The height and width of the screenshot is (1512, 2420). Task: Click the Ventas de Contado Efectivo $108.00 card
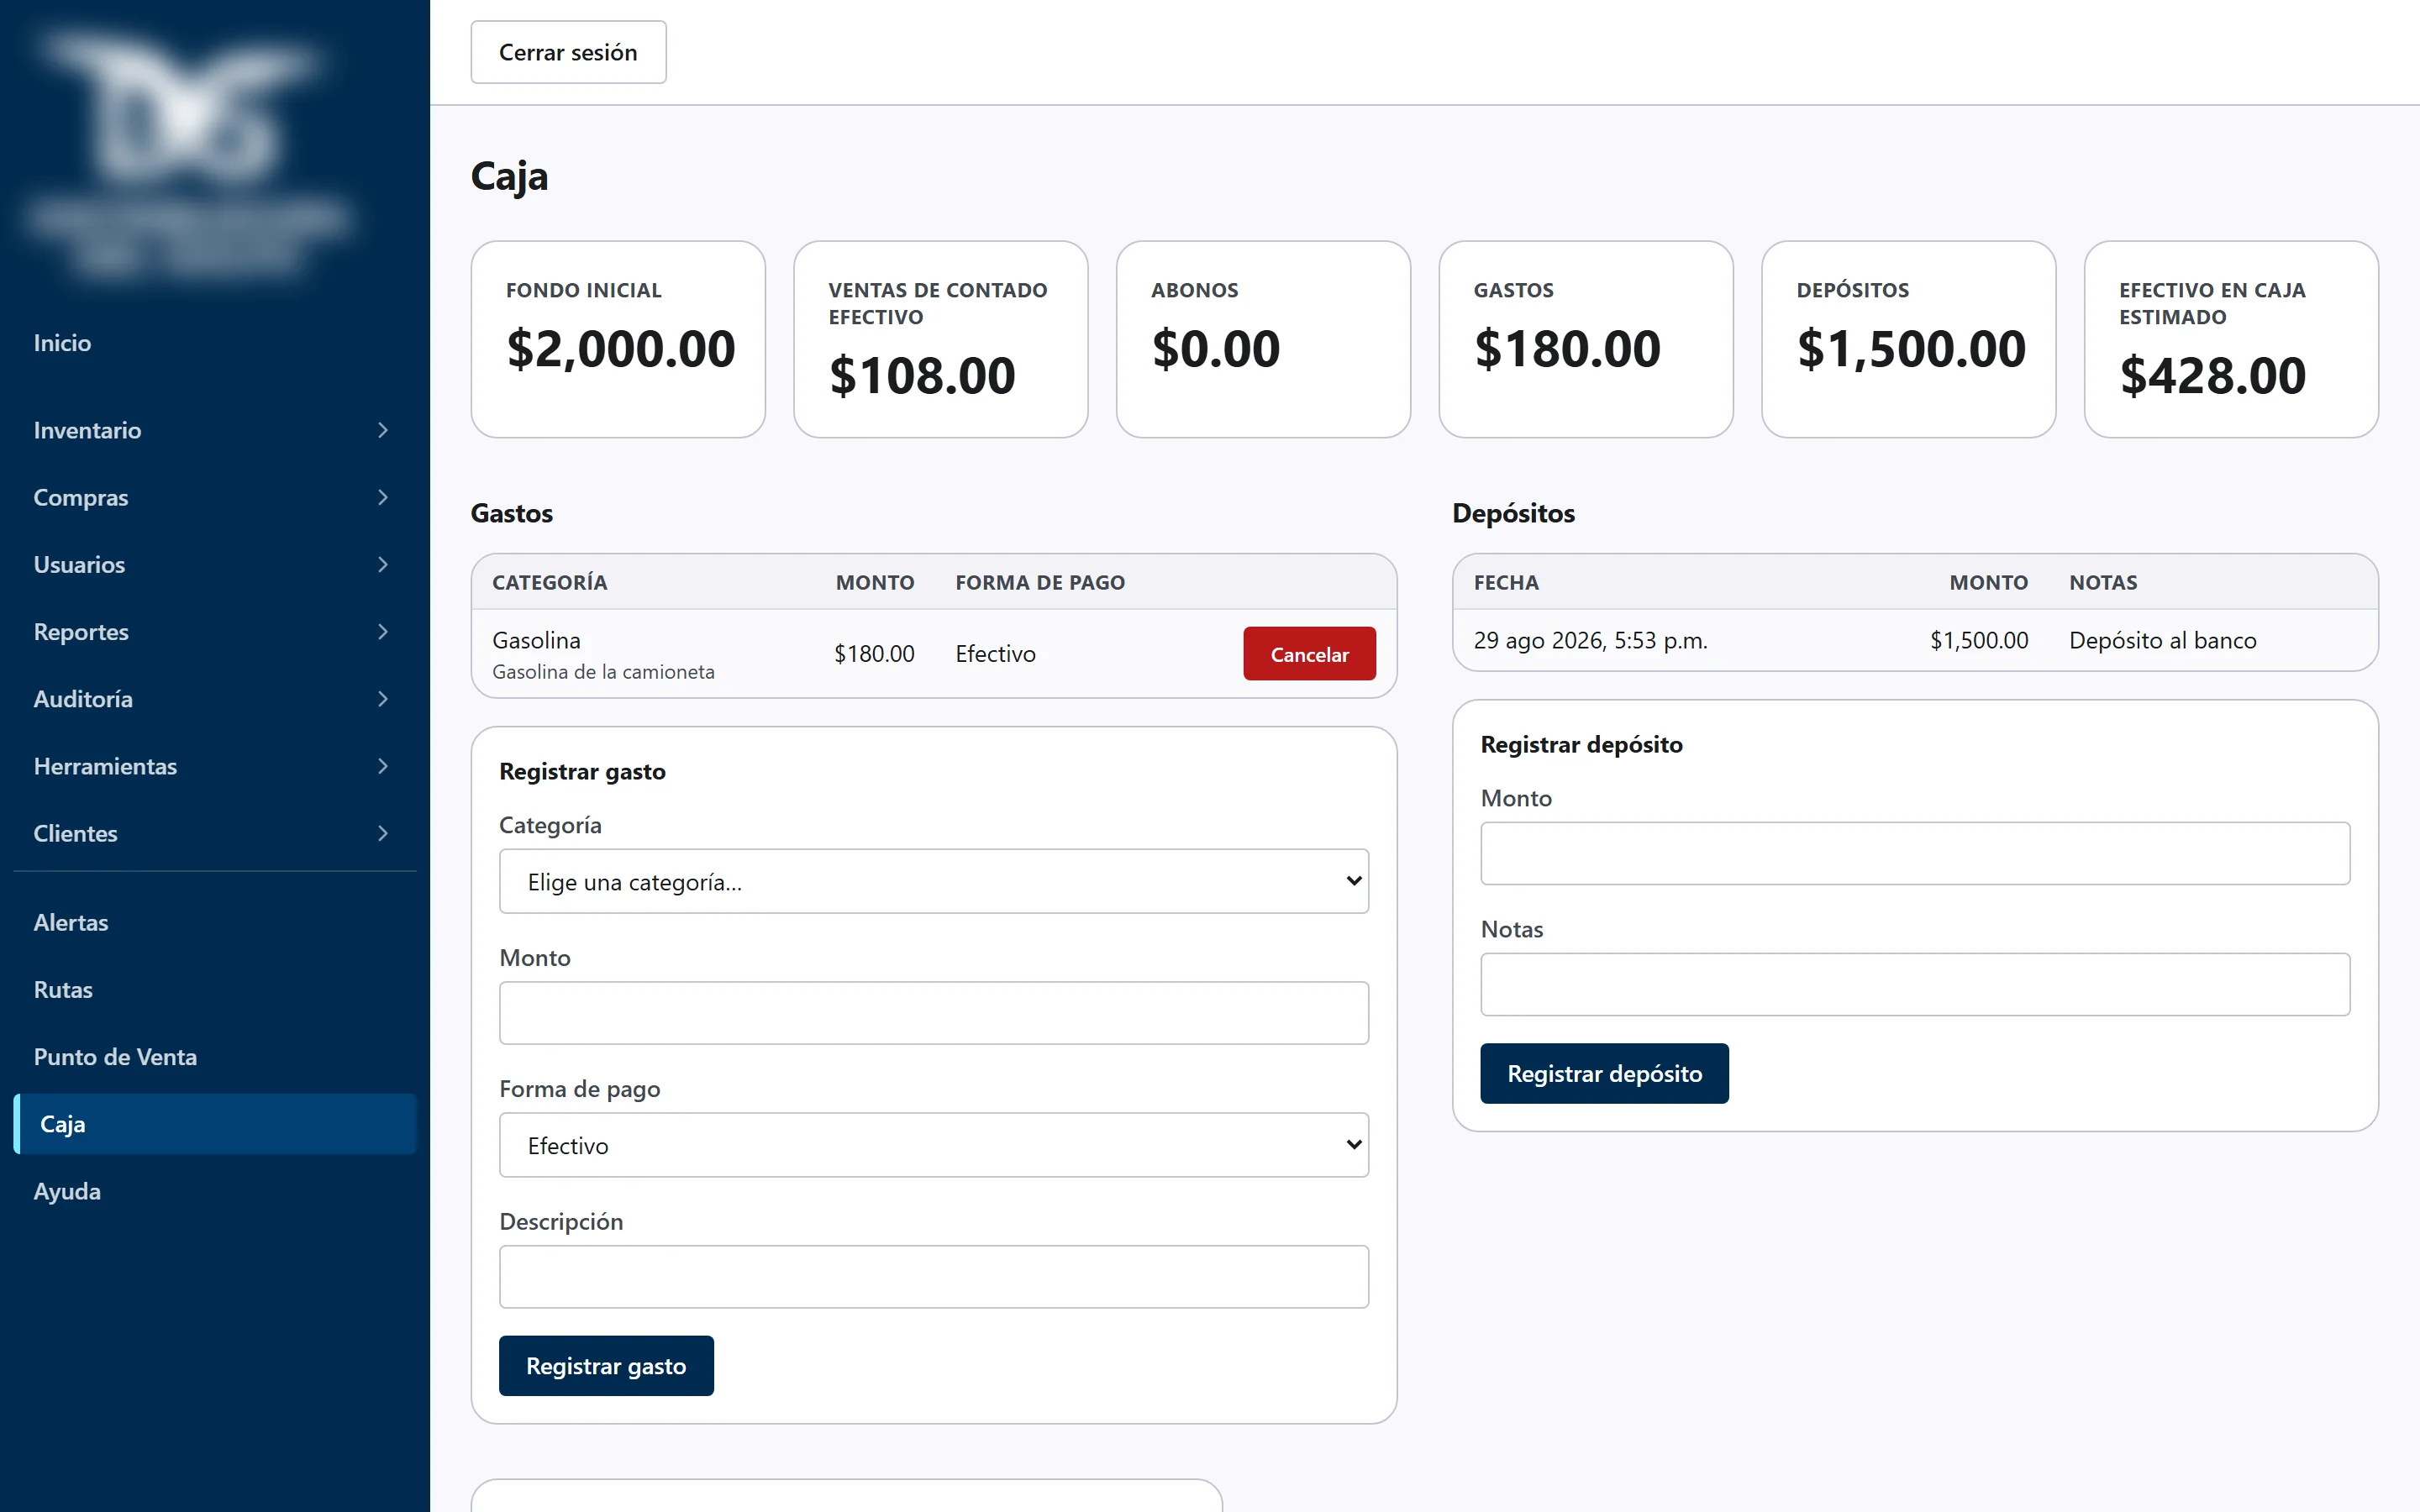[940, 339]
